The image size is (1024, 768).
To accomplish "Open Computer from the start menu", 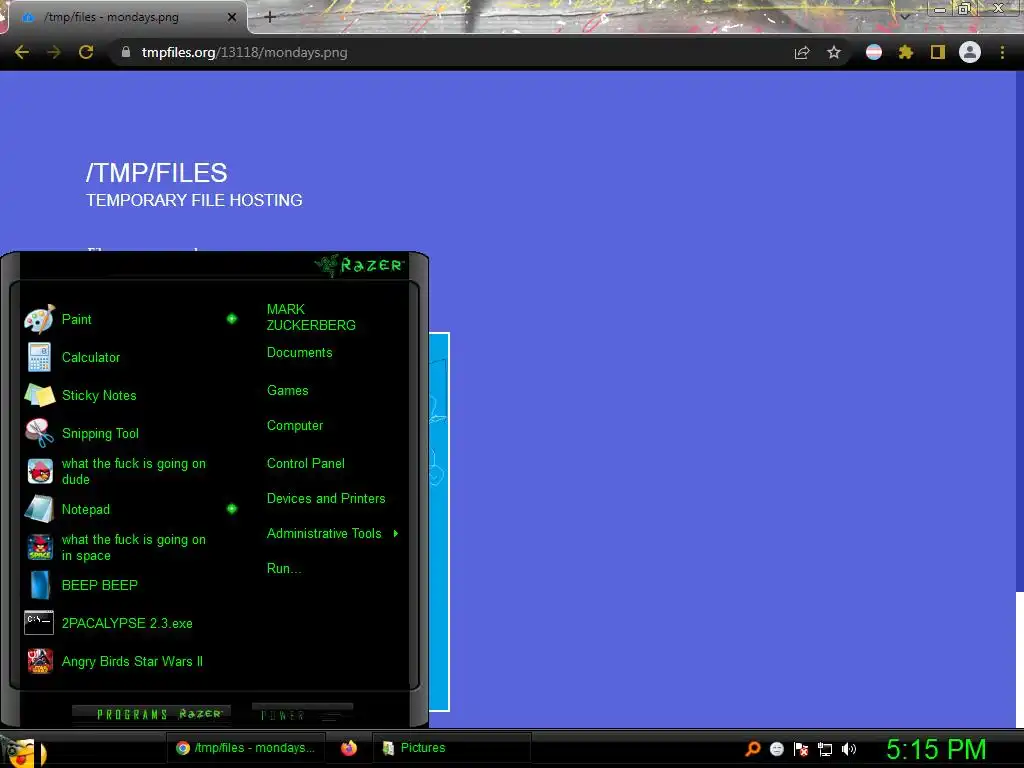I will [x=295, y=426].
